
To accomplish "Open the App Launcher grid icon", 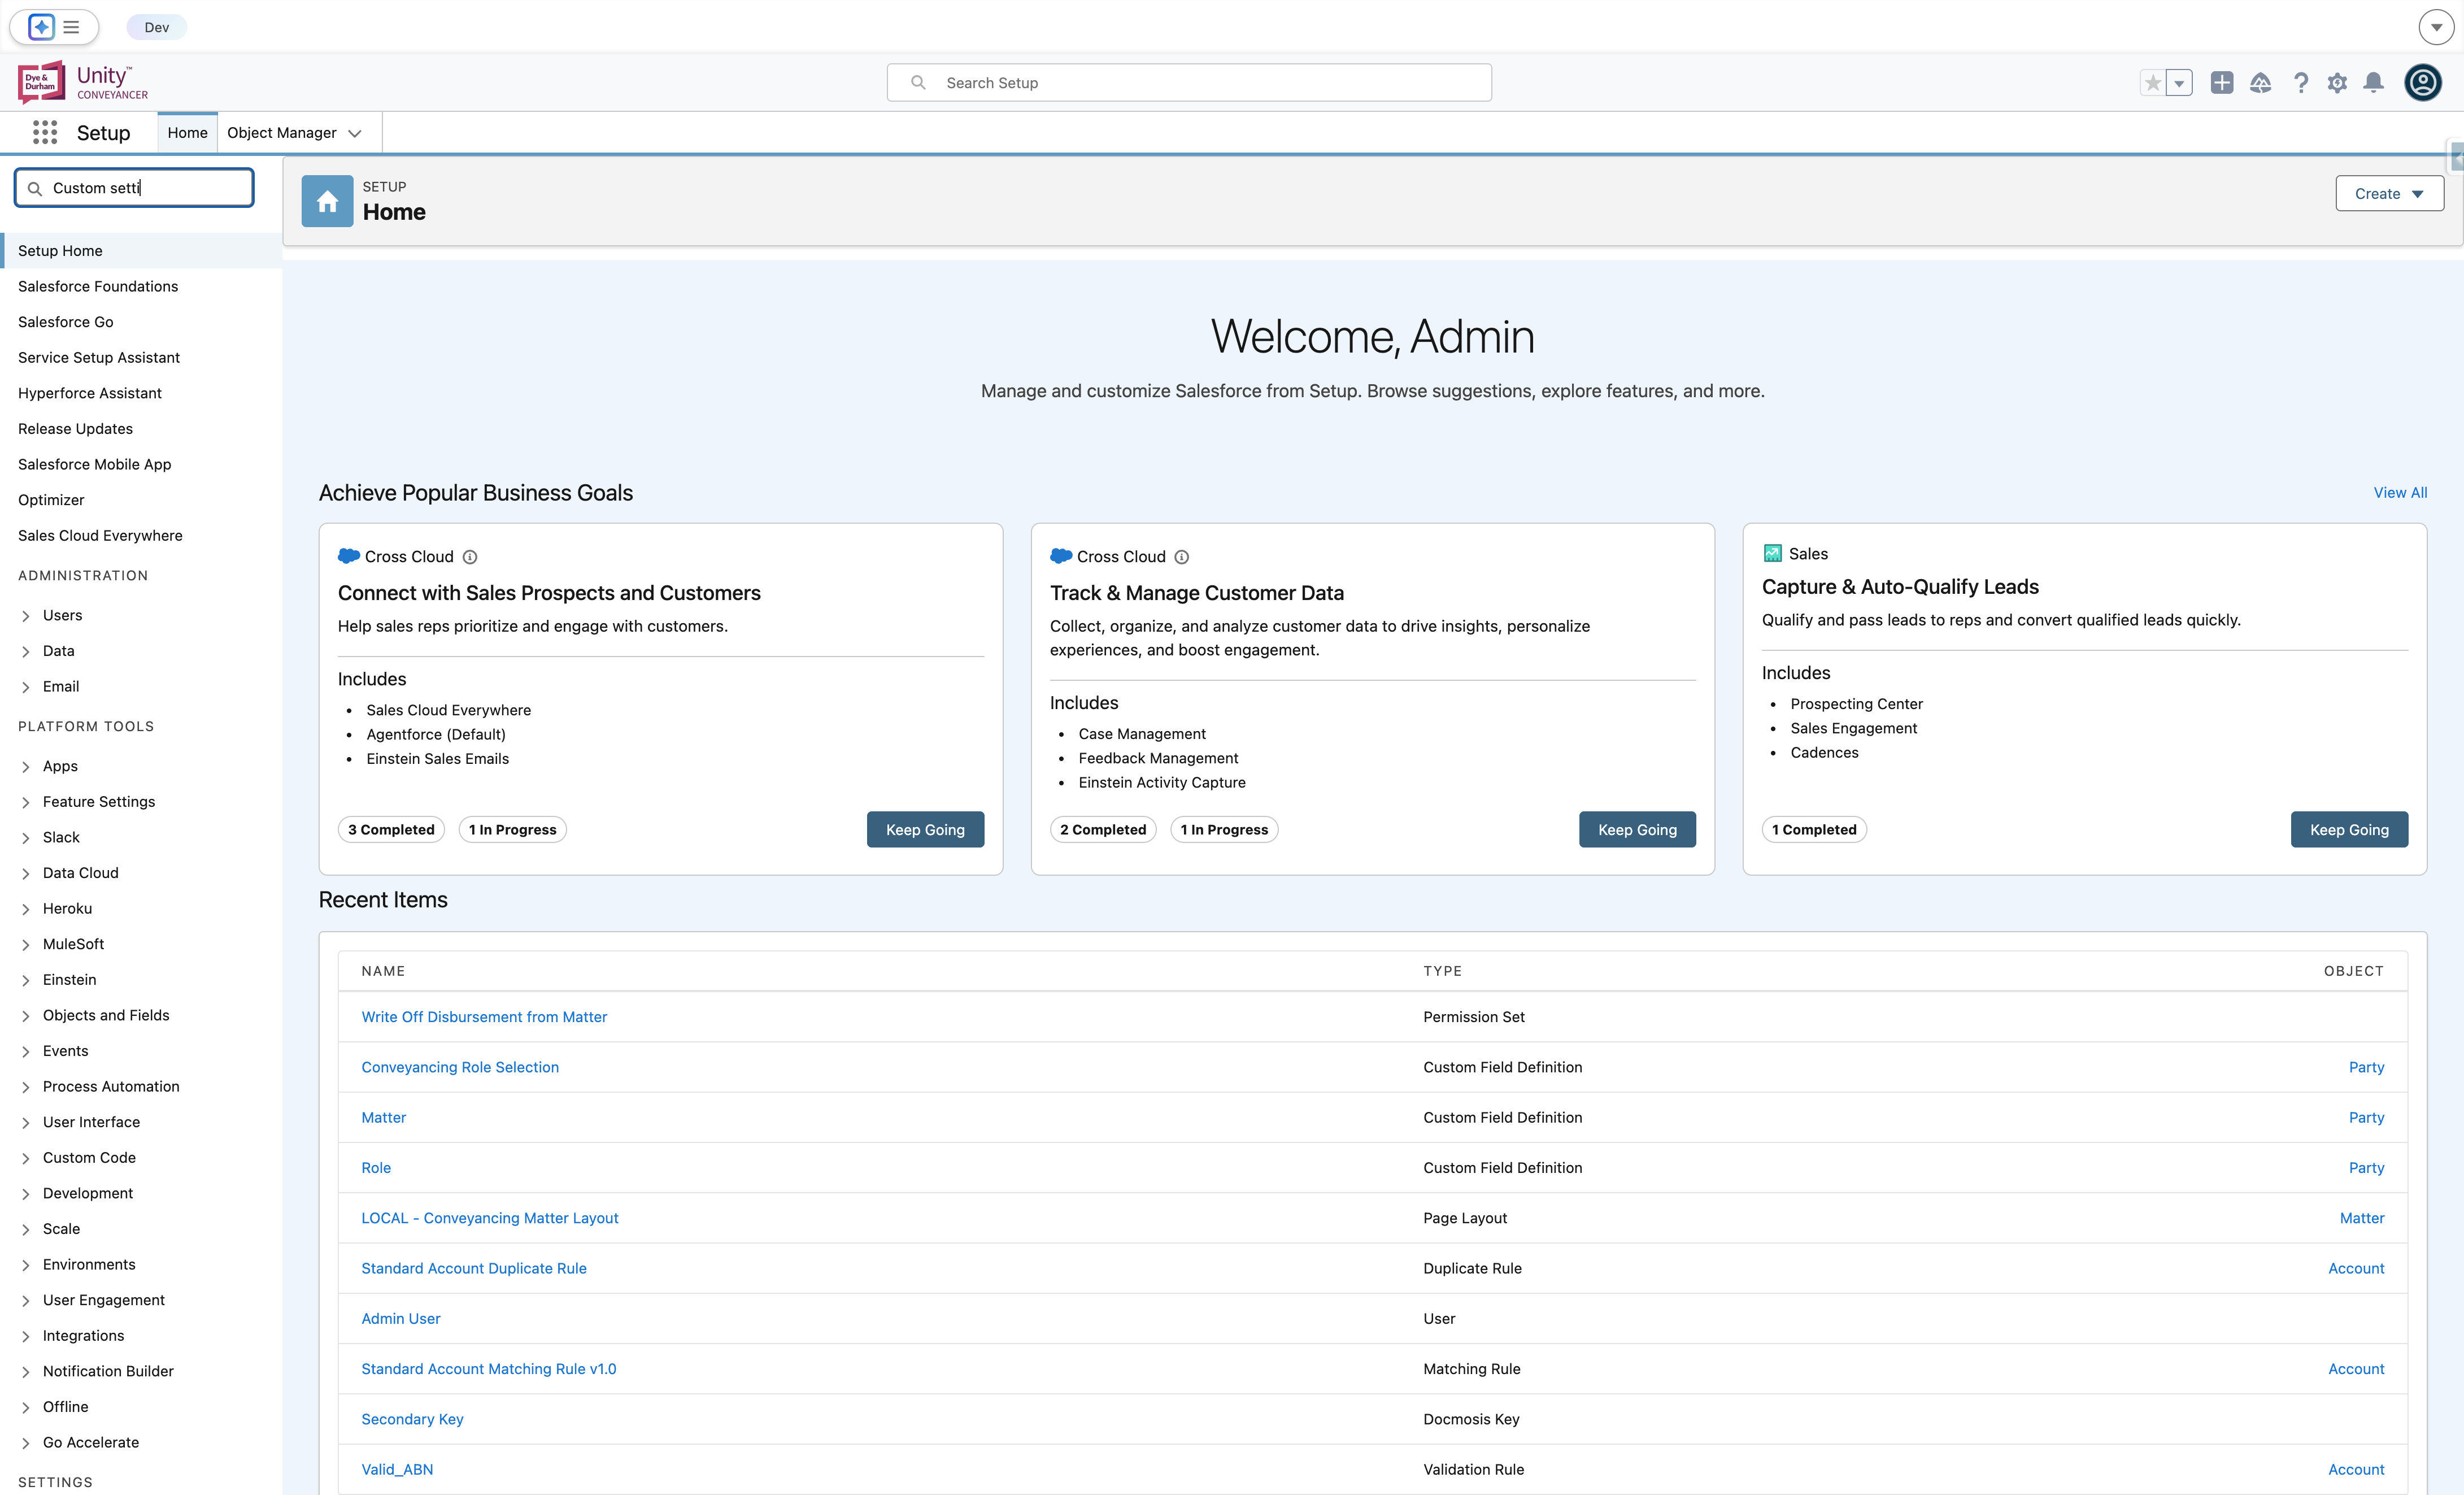I will coord(45,132).
